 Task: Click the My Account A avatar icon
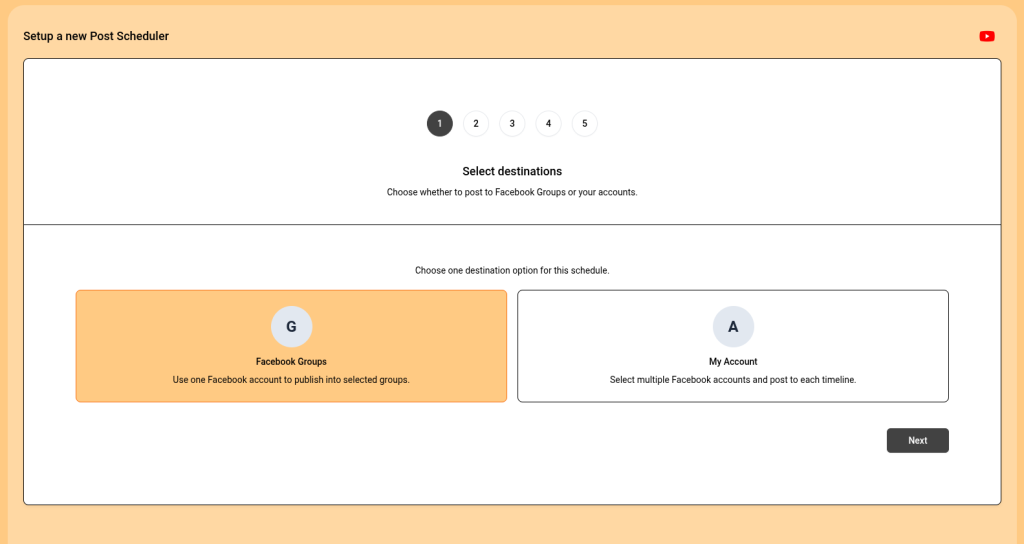click(733, 327)
